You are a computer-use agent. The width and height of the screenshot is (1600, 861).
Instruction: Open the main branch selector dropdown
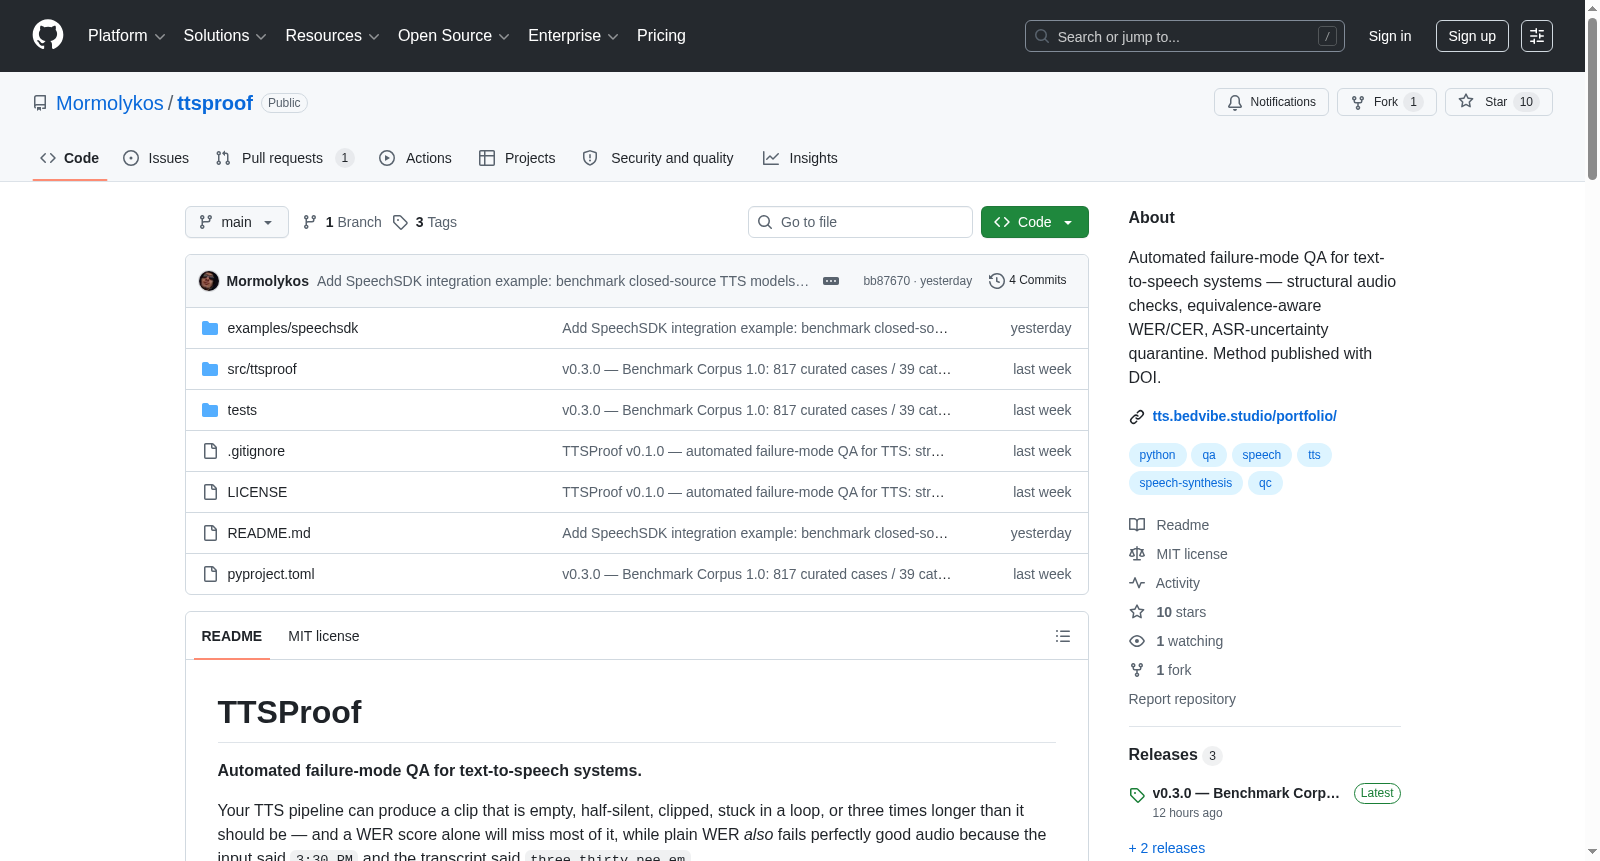pos(237,222)
